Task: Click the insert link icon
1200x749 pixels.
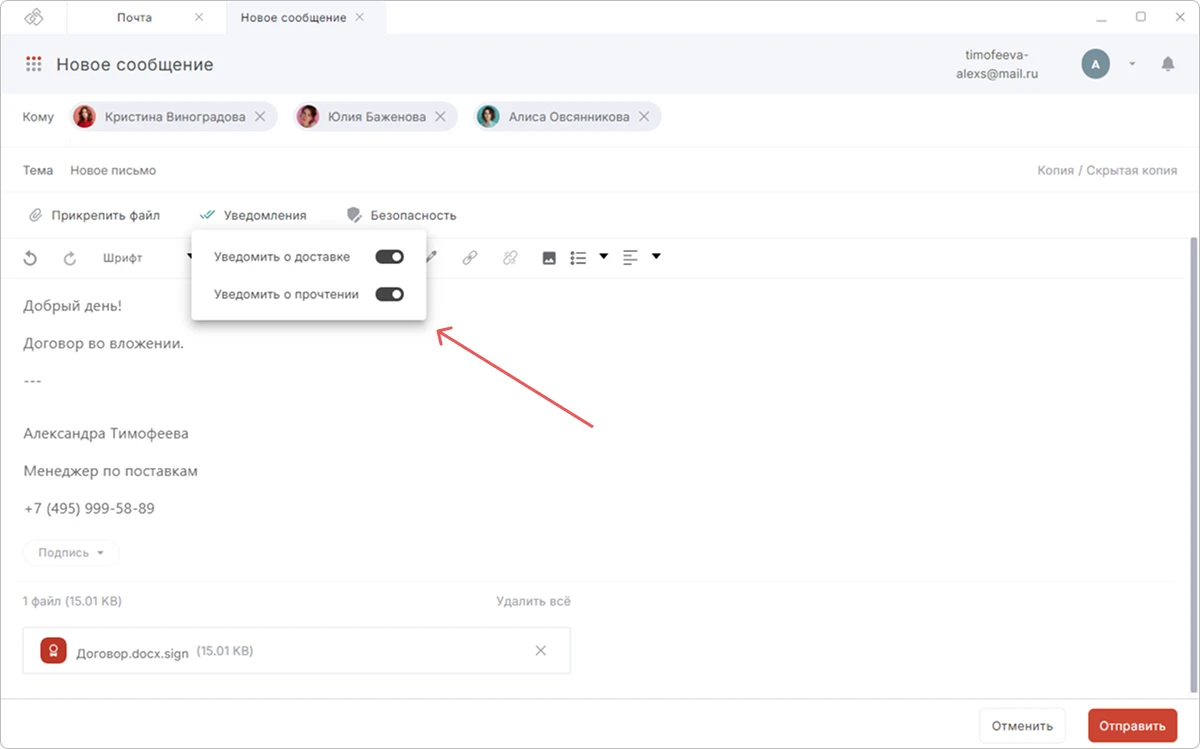Action: pos(469,258)
